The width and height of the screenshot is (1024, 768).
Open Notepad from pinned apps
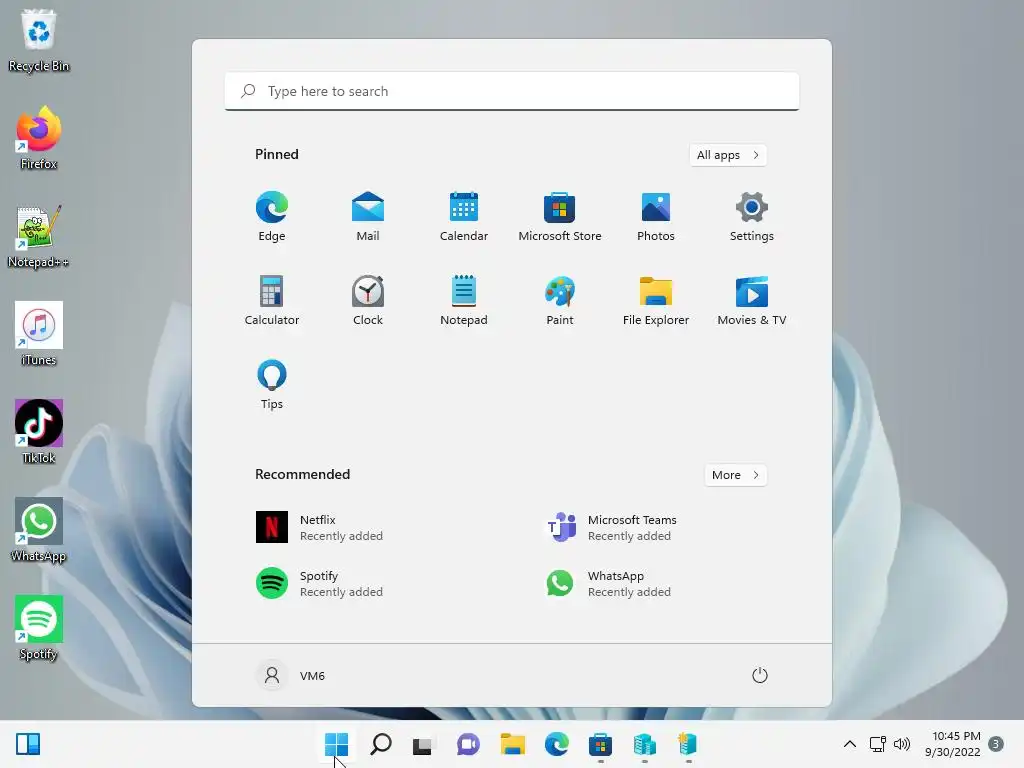464,300
